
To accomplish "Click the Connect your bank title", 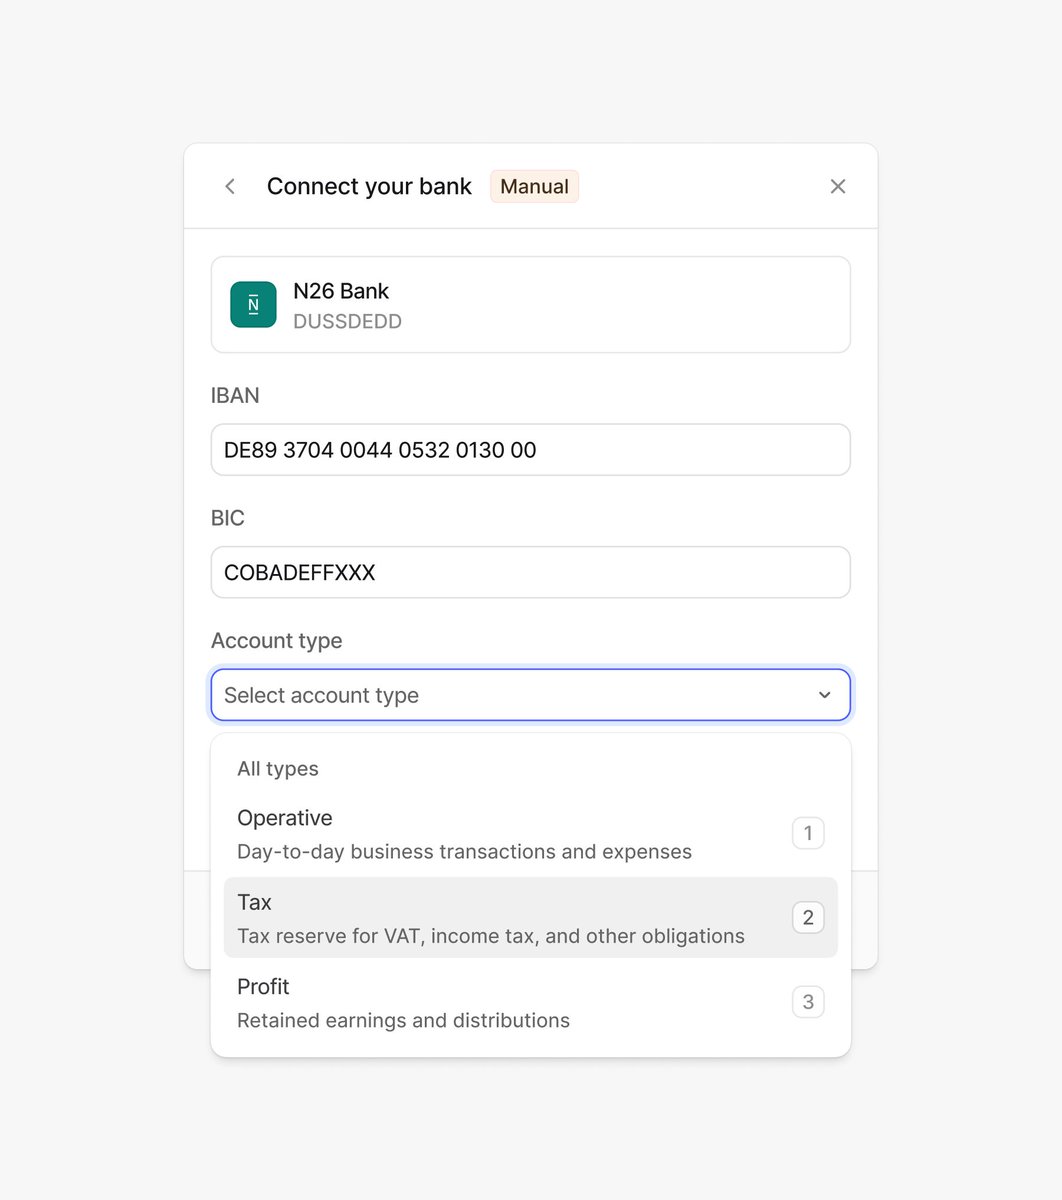I will point(369,186).
